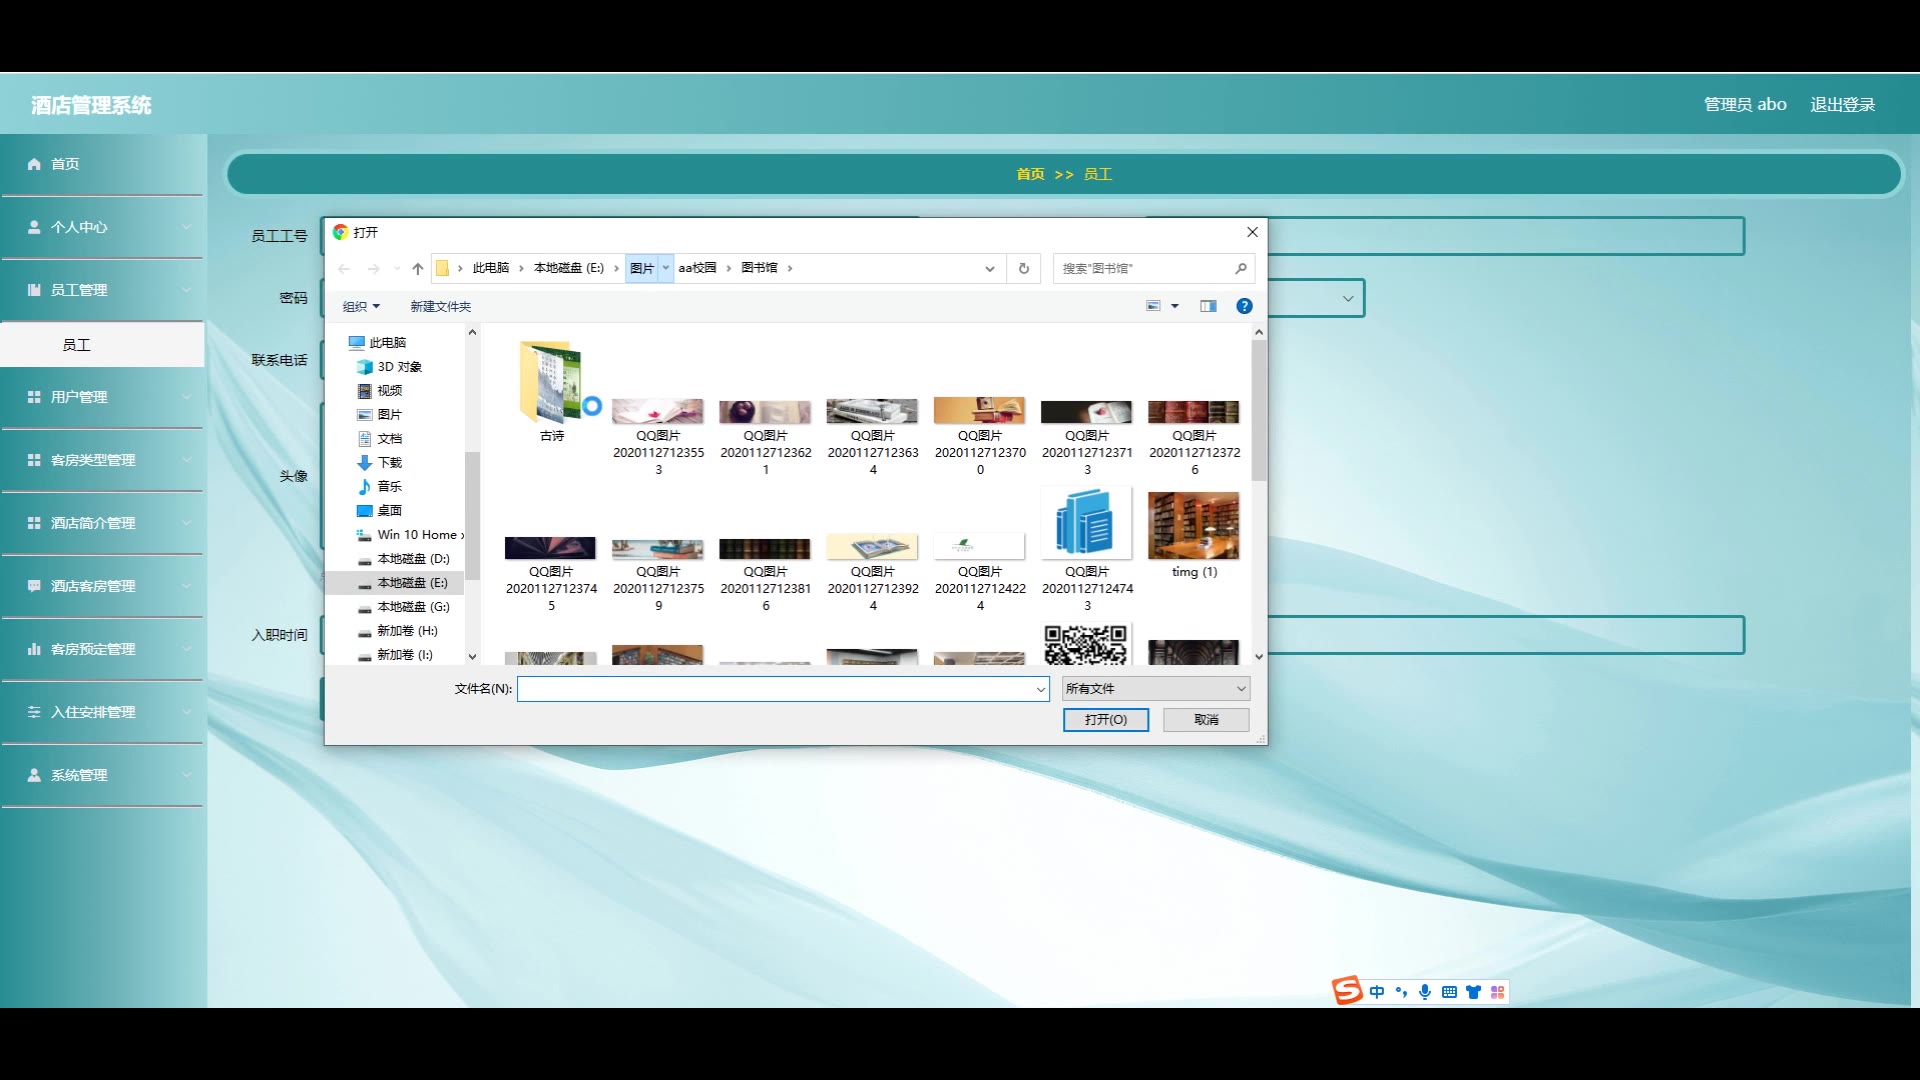Open 员工管理 sidebar menu
1920x1080 pixels.
[x=102, y=290]
